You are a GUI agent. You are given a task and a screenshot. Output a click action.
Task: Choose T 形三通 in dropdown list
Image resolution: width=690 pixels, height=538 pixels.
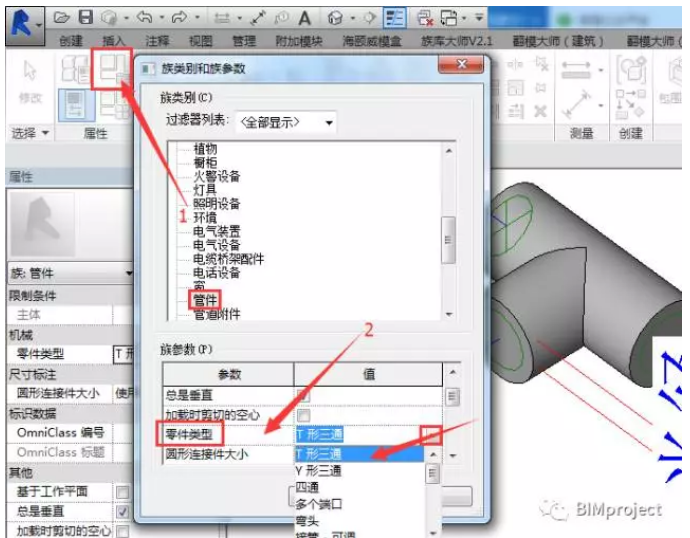tap(359, 454)
